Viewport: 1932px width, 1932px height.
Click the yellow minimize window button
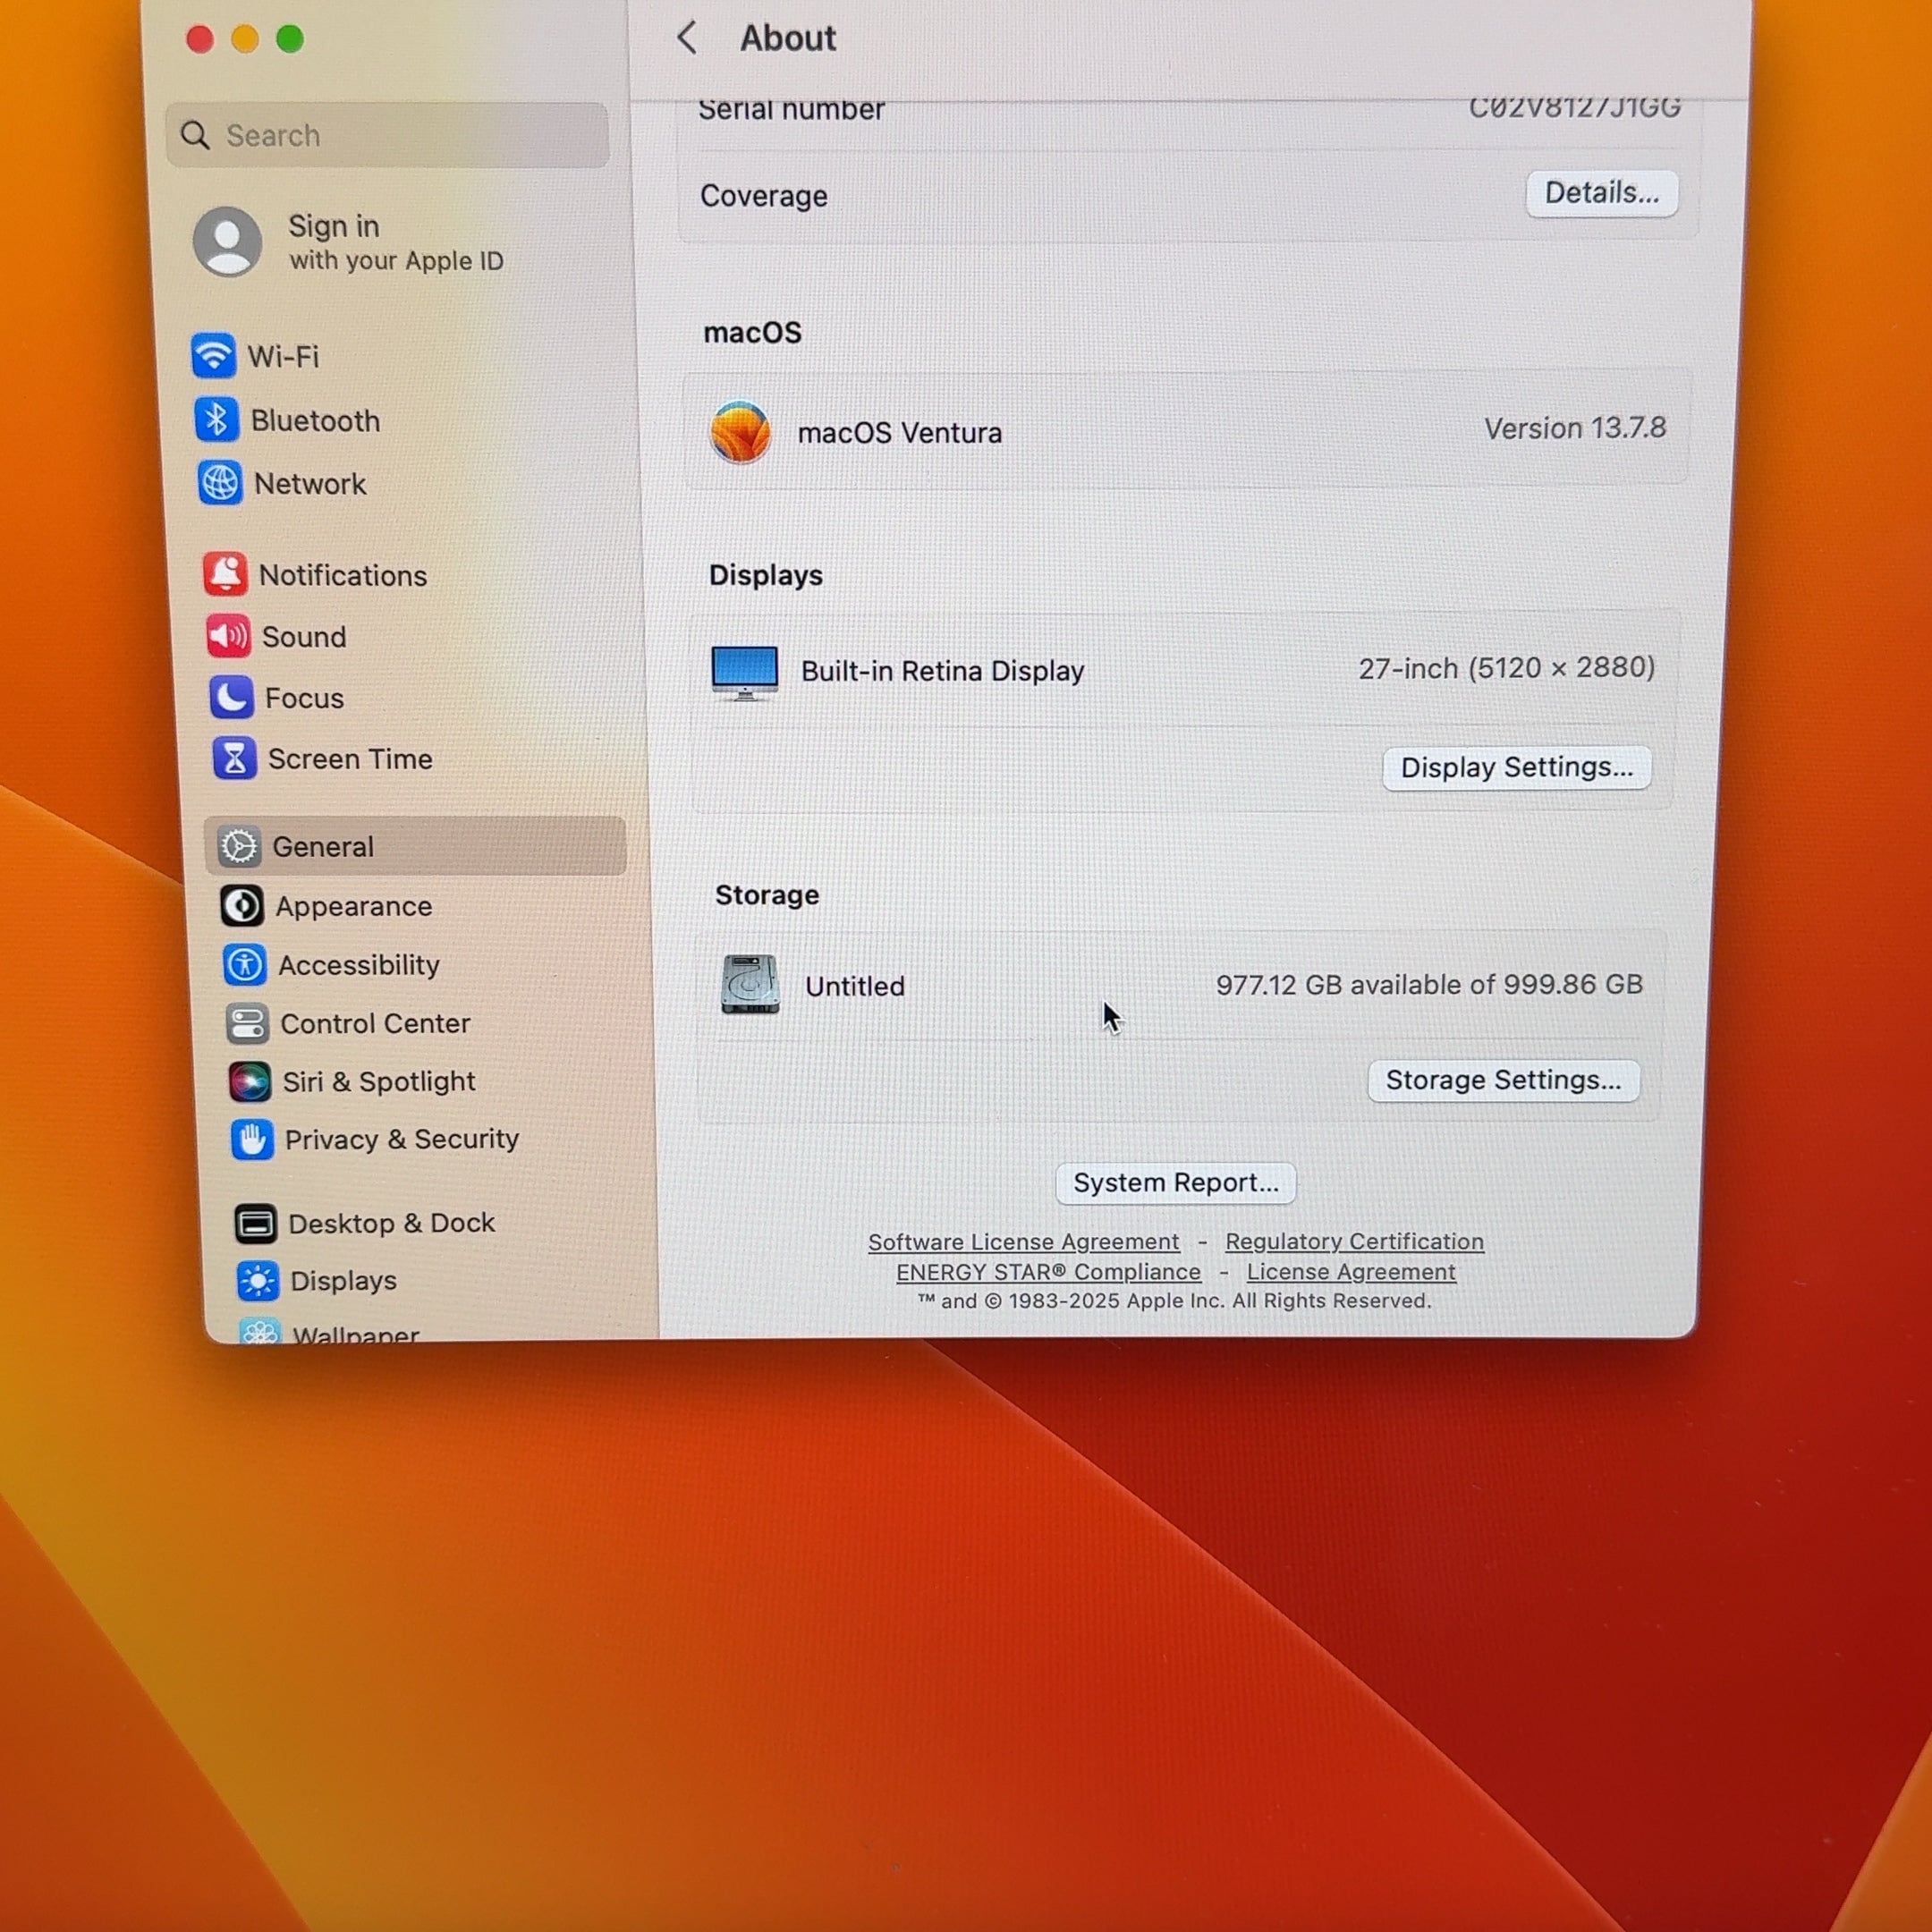point(245,39)
